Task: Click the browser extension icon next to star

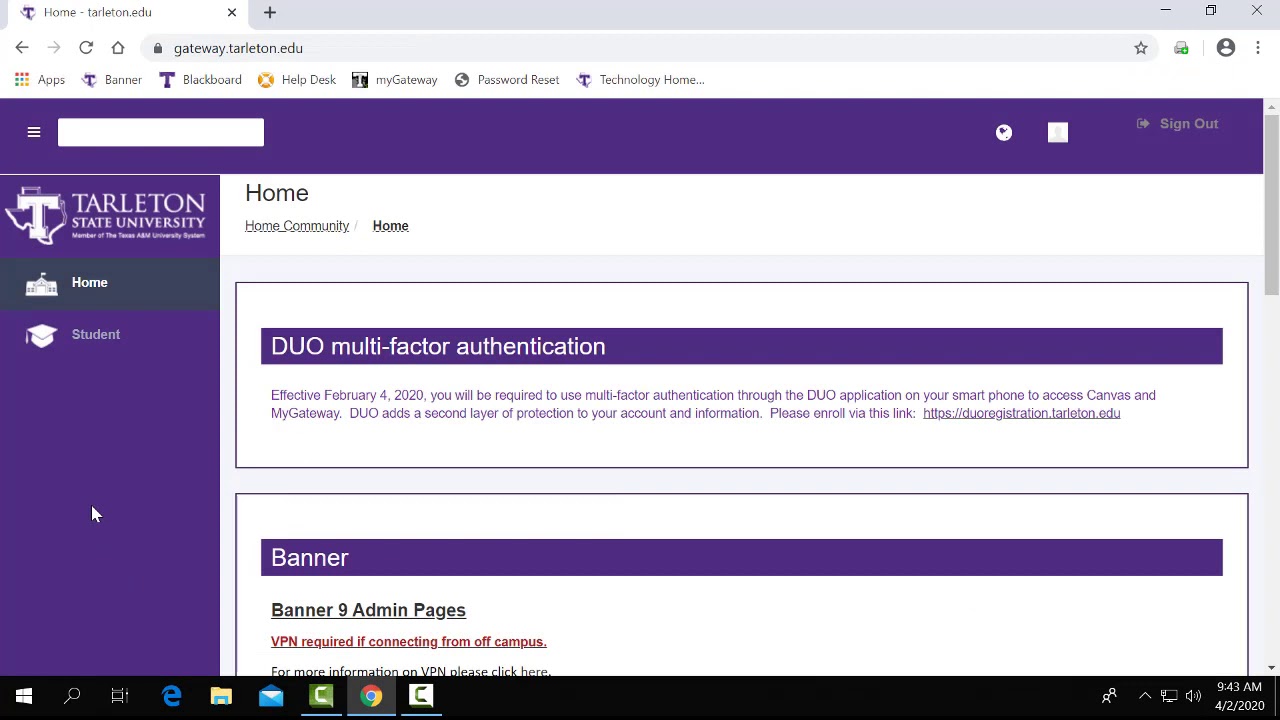Action: [x=1181, y=48]
